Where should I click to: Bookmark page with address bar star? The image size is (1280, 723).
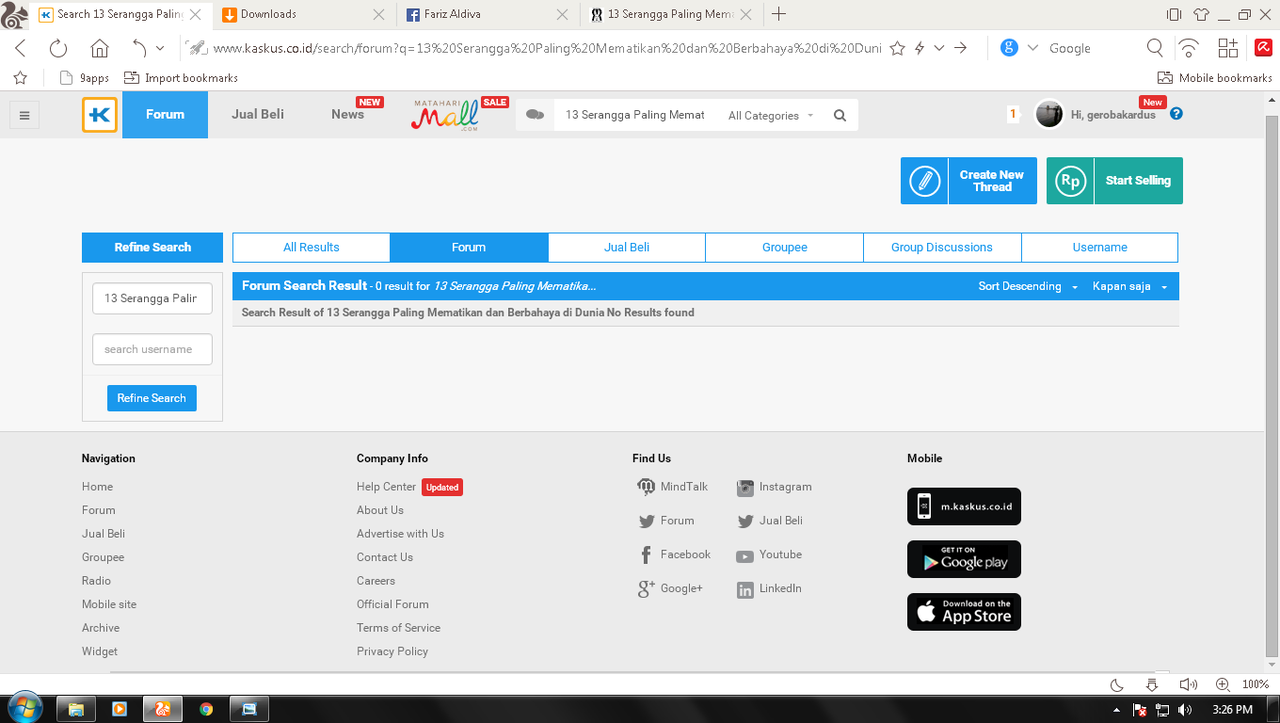(x=897, y=48)
